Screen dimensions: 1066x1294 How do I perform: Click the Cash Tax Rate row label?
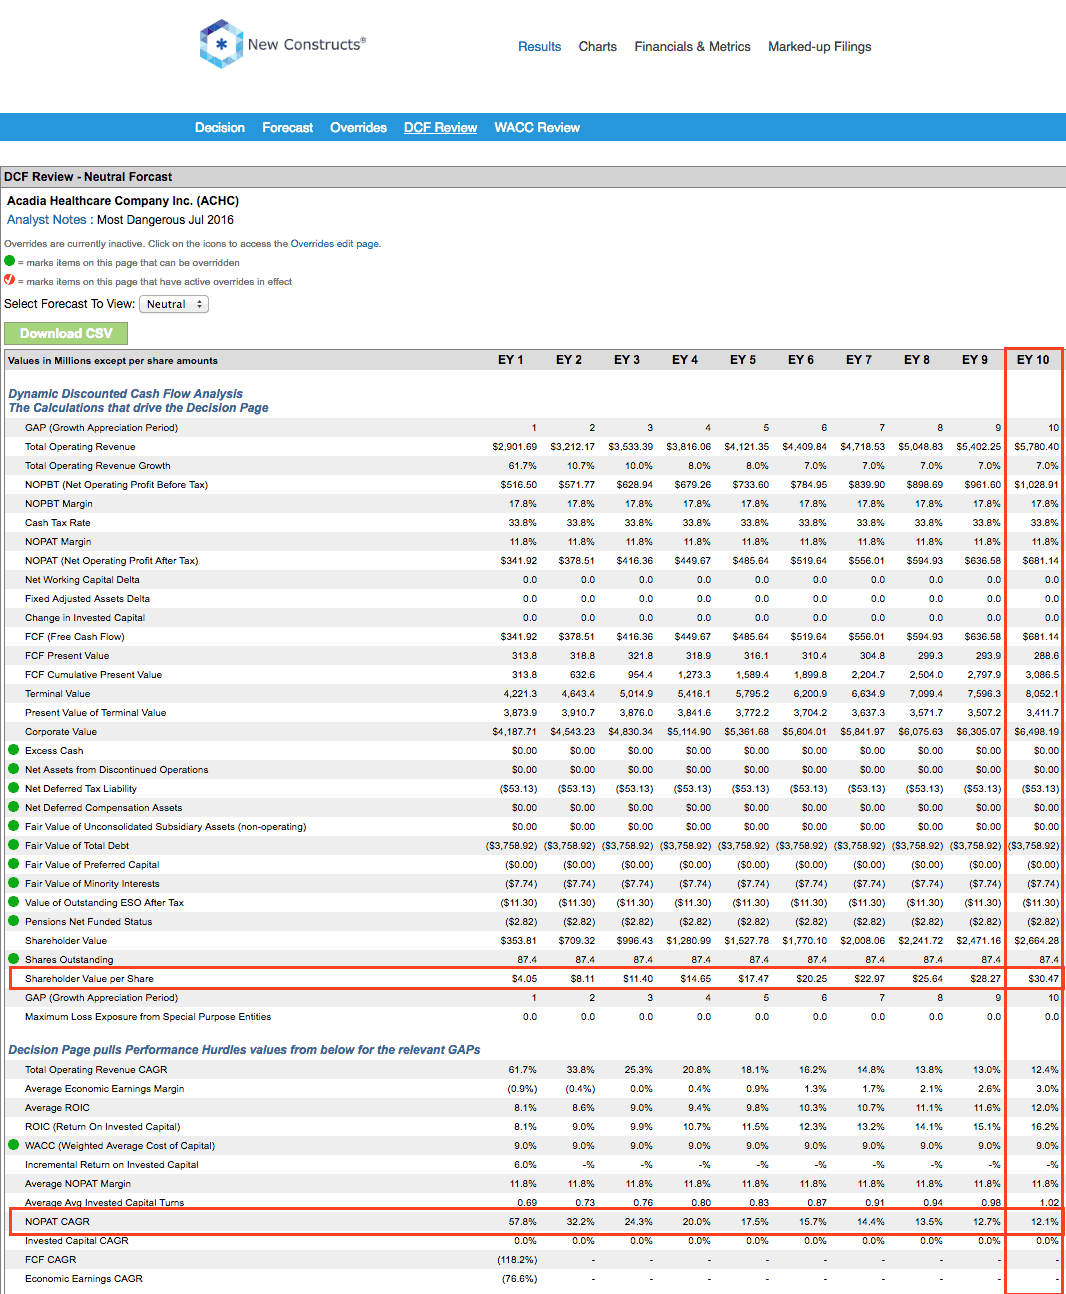point(57,522)
